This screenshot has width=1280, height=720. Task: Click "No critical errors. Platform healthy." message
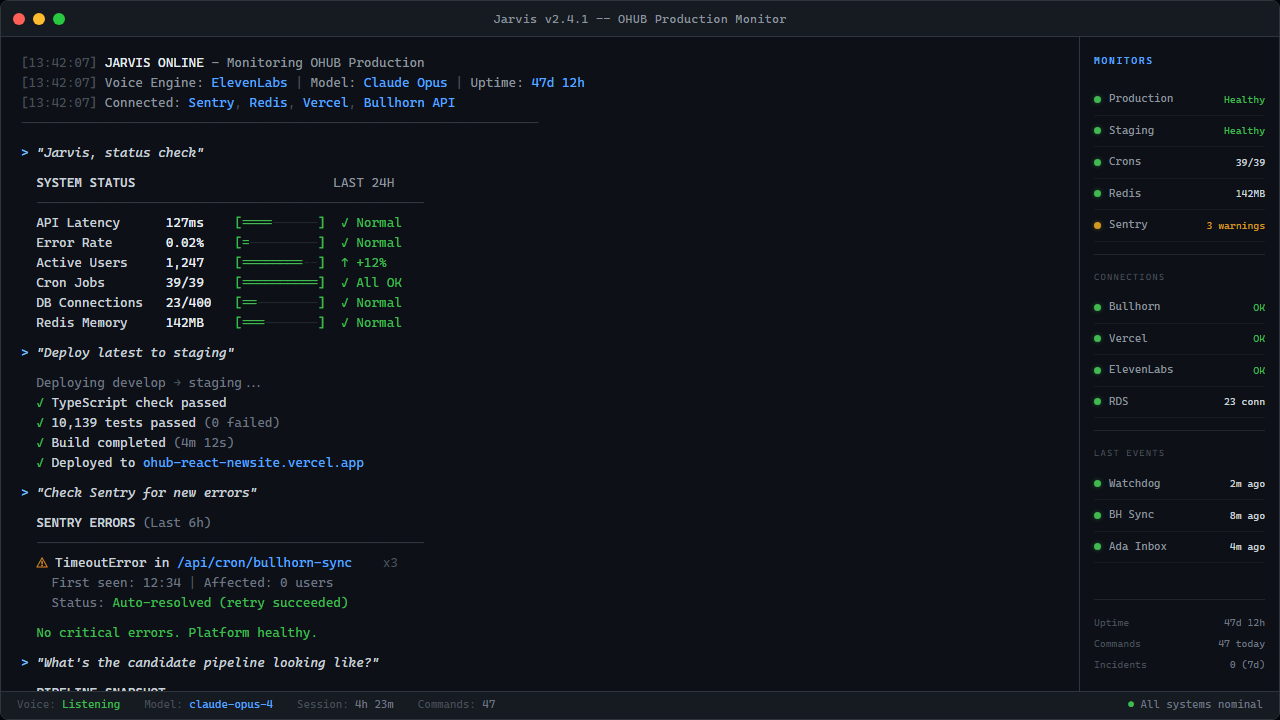177,633
